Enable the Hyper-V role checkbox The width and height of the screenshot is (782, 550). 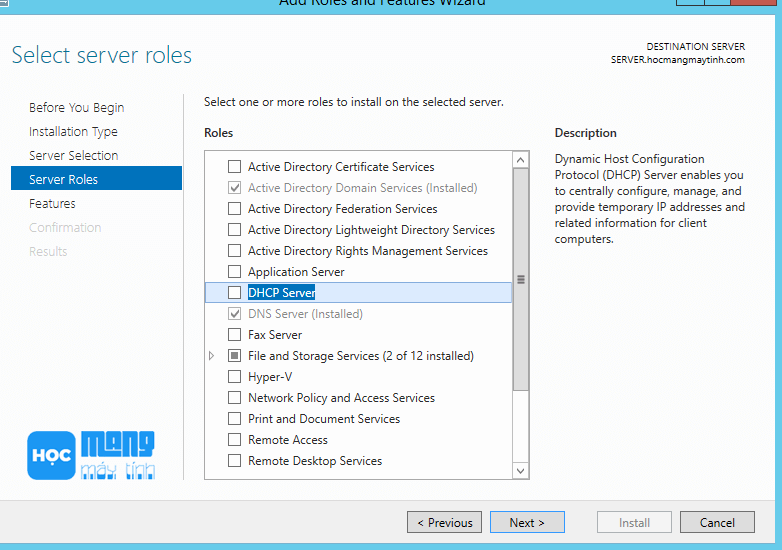[x=234, y=376]
